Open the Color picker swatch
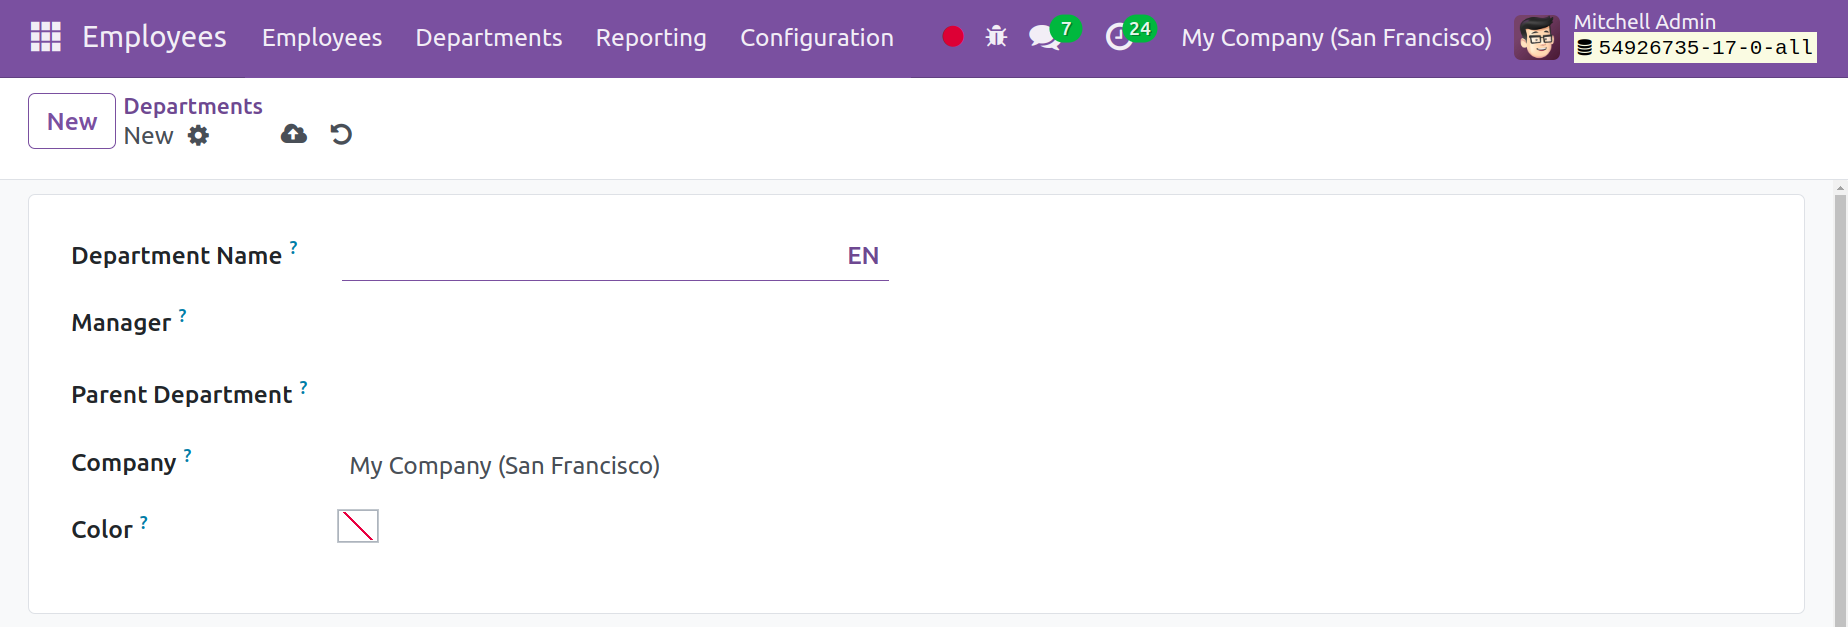This screenshot has height=627, width=1848. click(358, 526)
